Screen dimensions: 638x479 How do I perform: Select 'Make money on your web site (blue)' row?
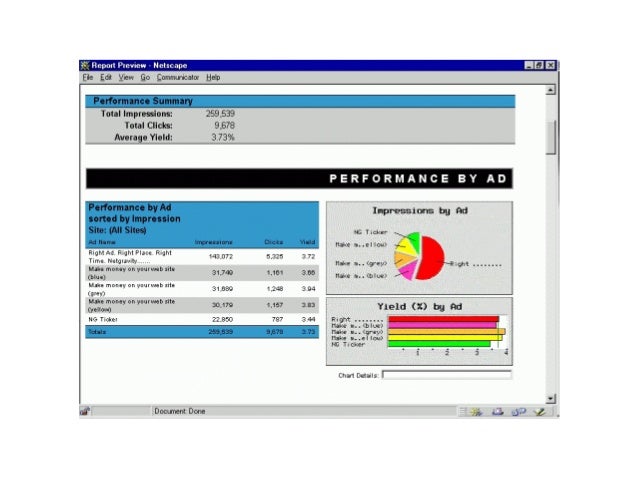[x=202, y=273]
